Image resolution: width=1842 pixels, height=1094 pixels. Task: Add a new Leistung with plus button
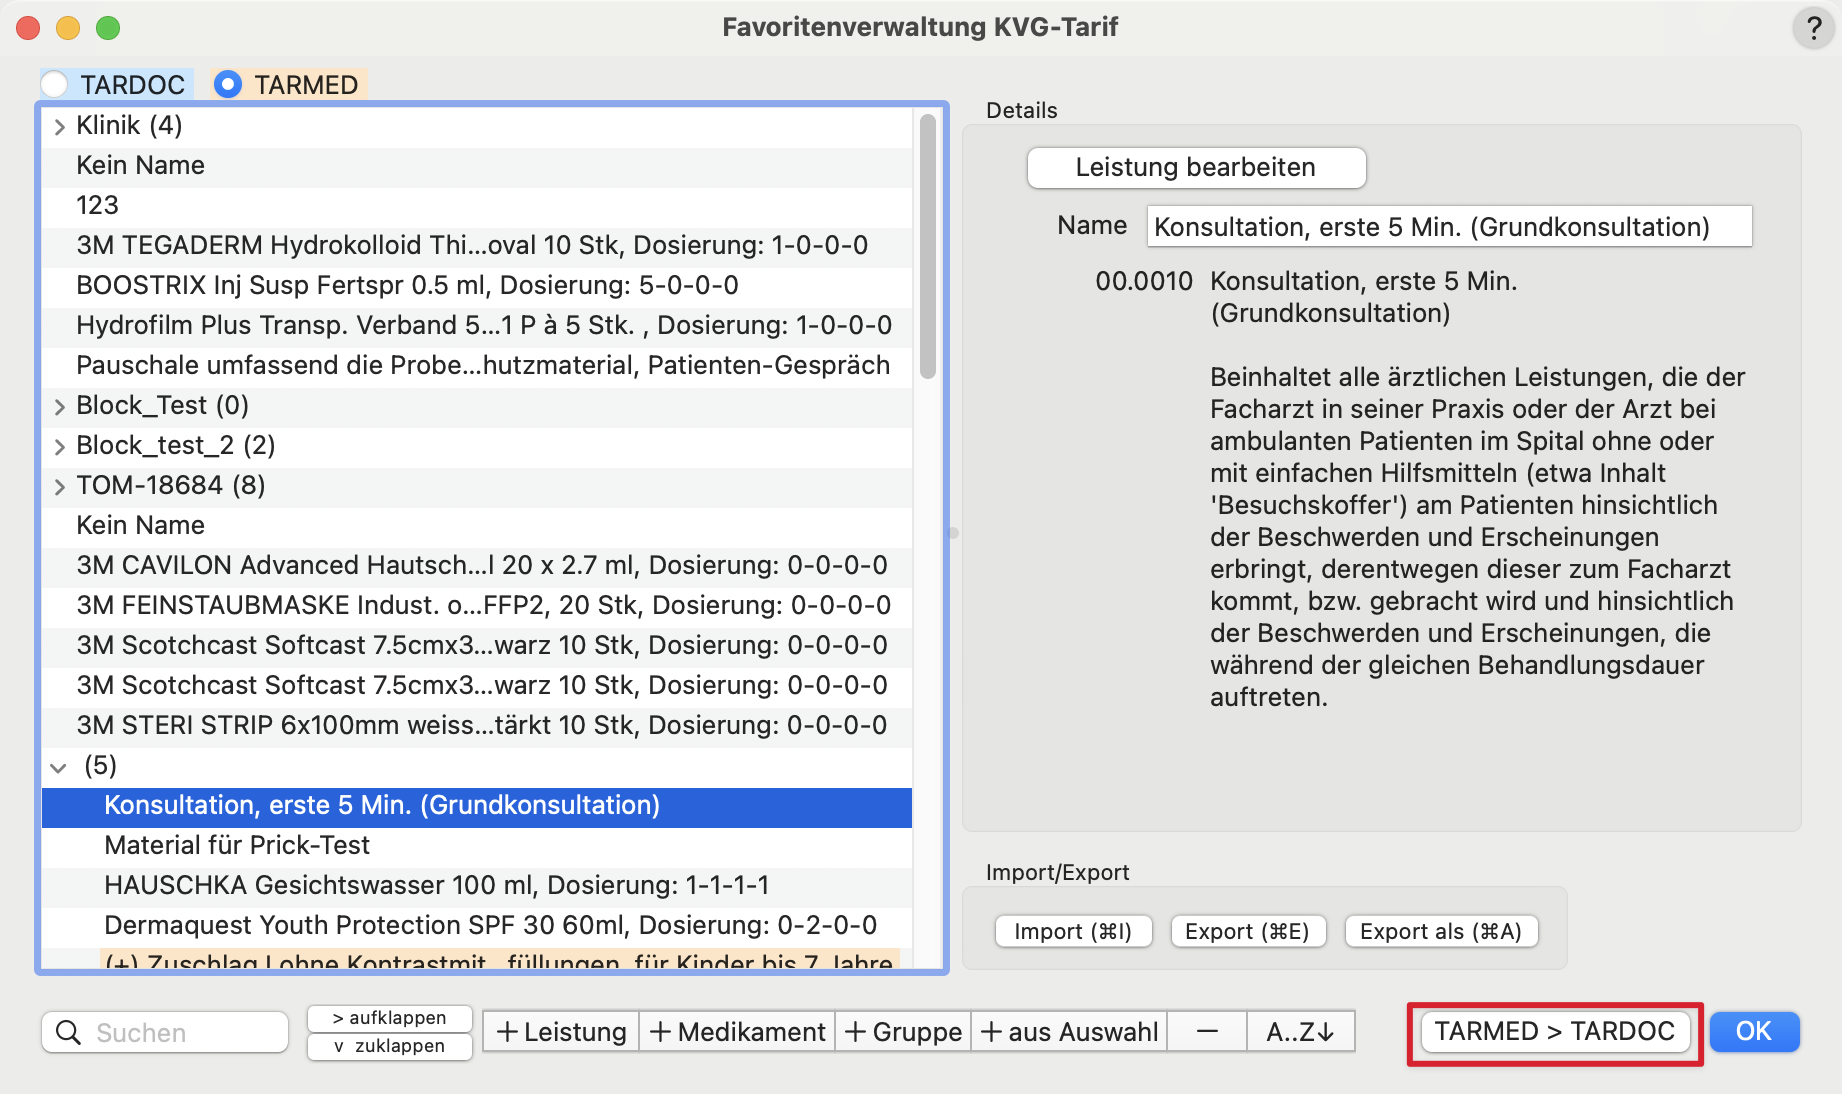pos(561,1032)
